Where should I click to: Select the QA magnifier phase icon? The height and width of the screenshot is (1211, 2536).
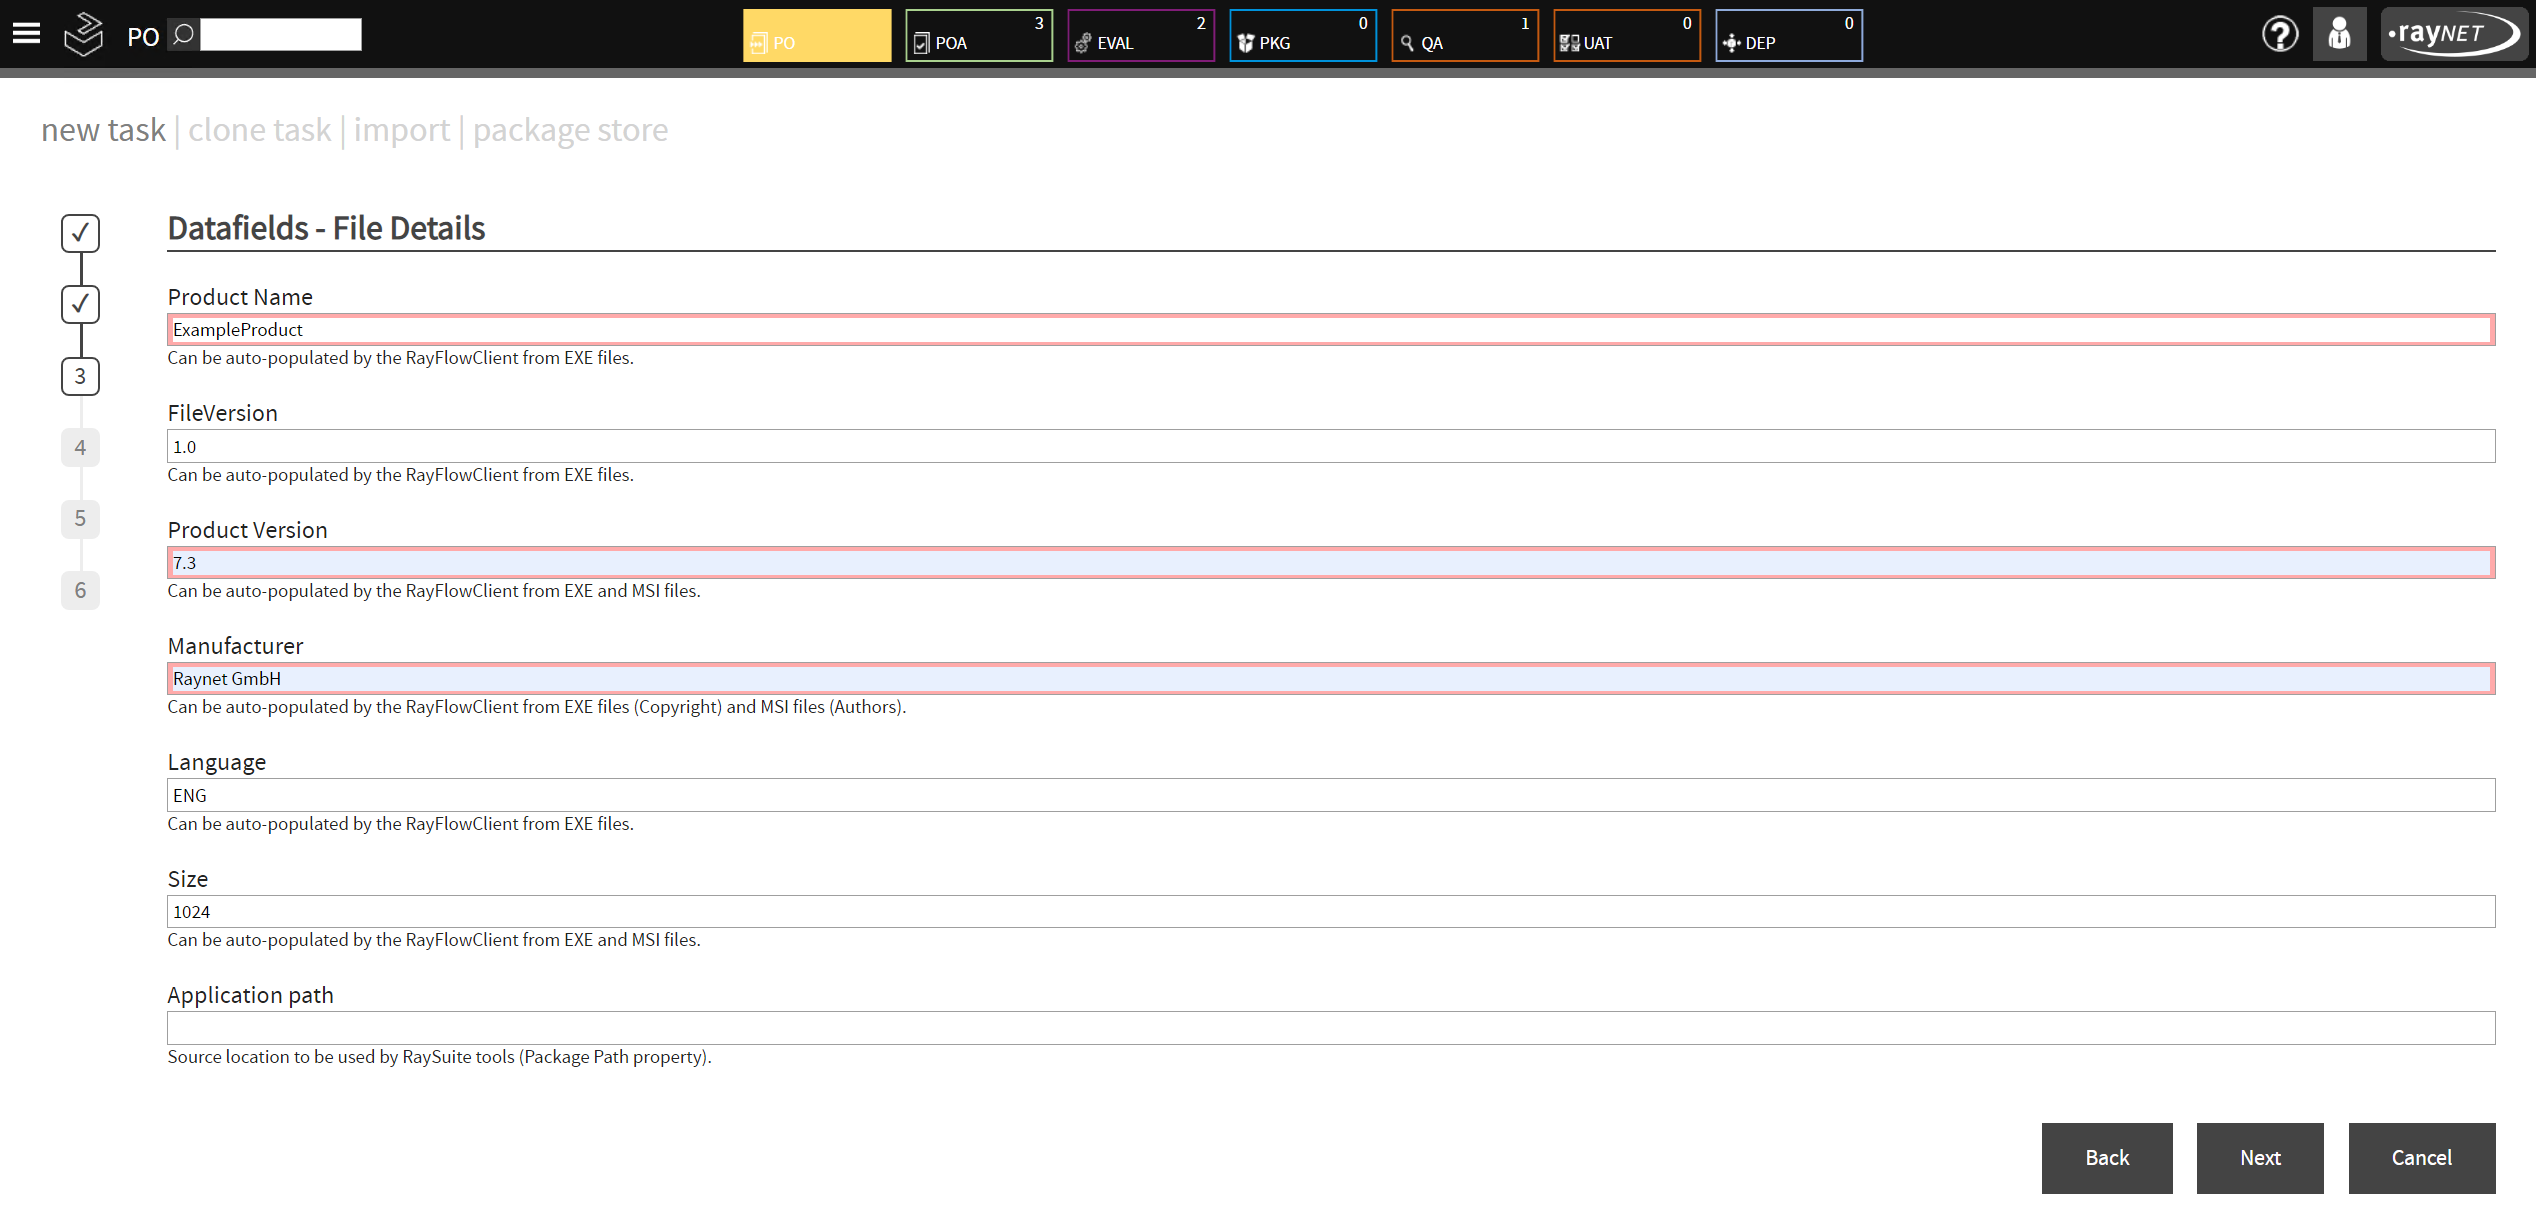point(1408,42)
